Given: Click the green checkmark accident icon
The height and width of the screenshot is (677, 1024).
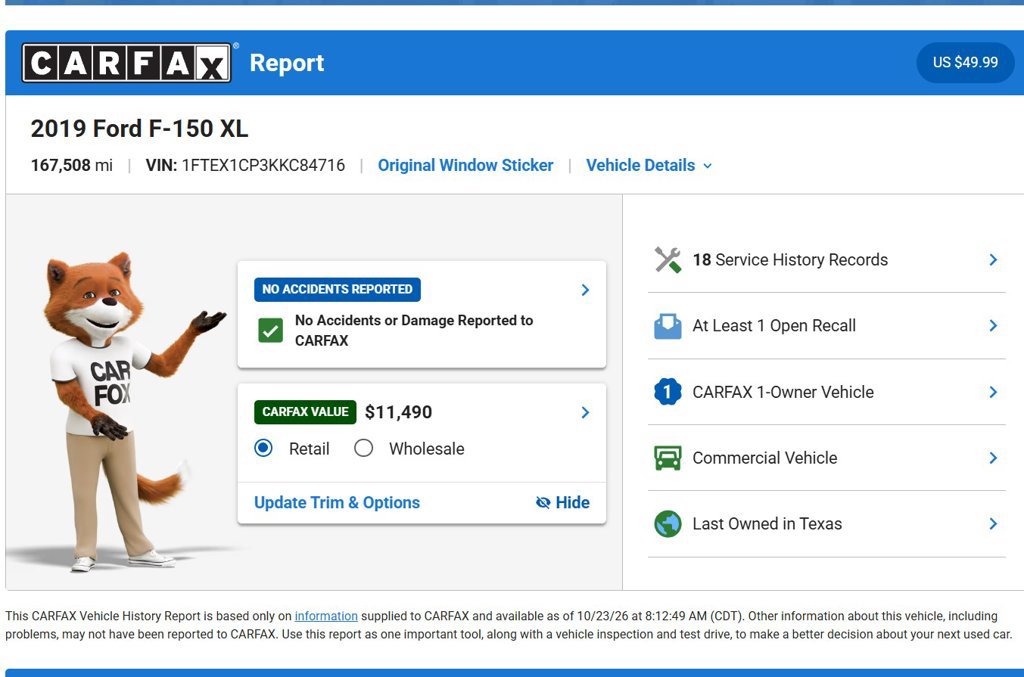Looking at the screenshot, I should point(270,330).
